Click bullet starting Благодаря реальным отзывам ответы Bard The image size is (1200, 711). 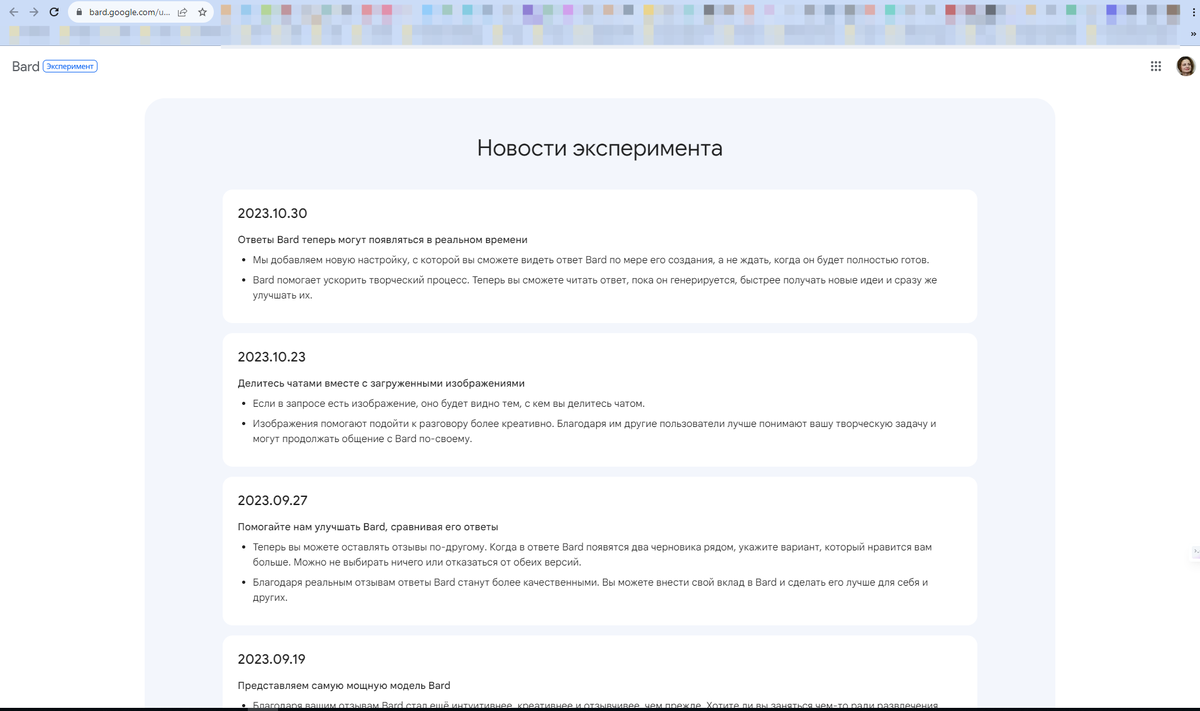[x=590, y=590]
